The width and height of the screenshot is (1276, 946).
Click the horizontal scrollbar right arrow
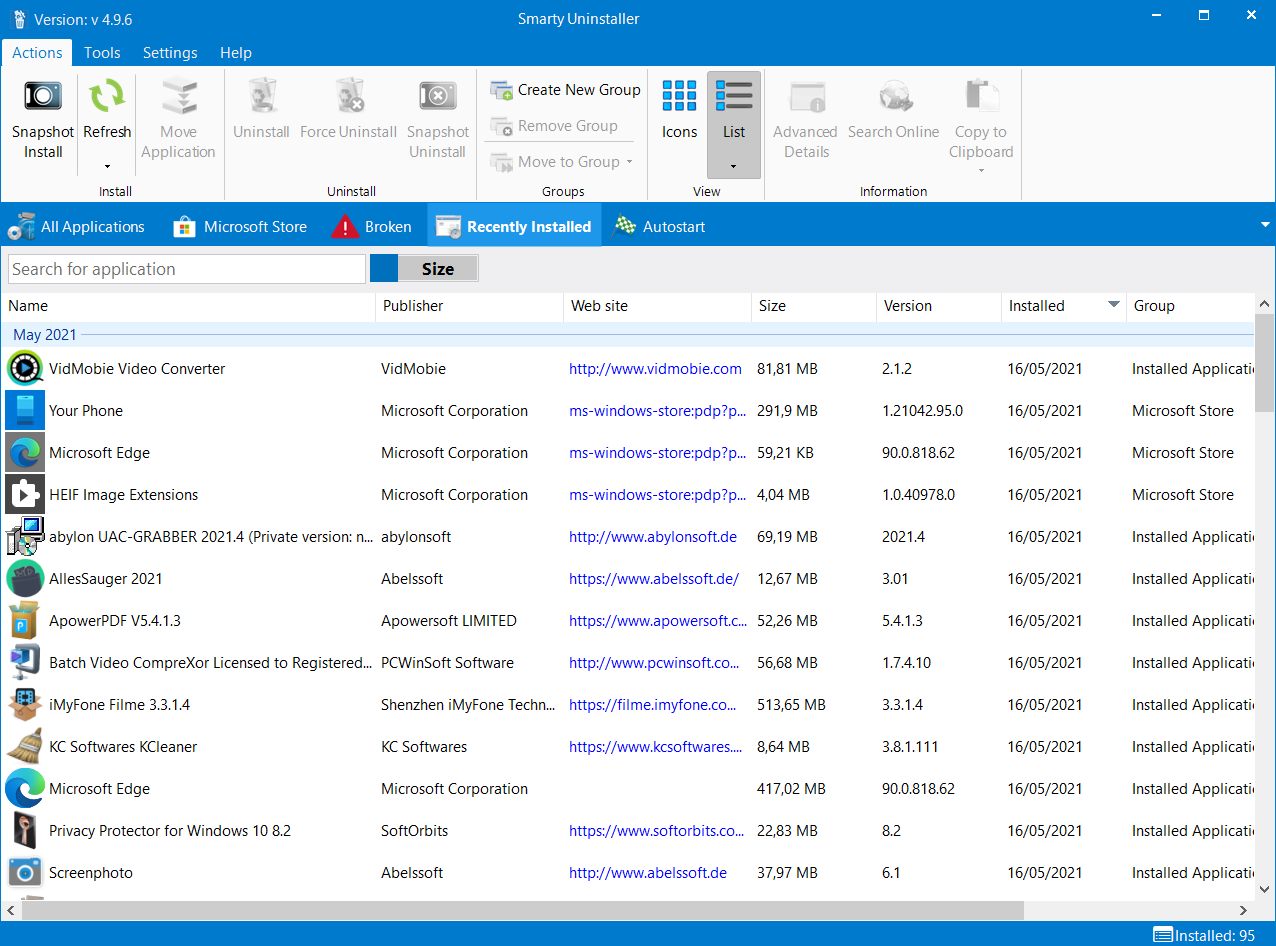coord(1244,910)
